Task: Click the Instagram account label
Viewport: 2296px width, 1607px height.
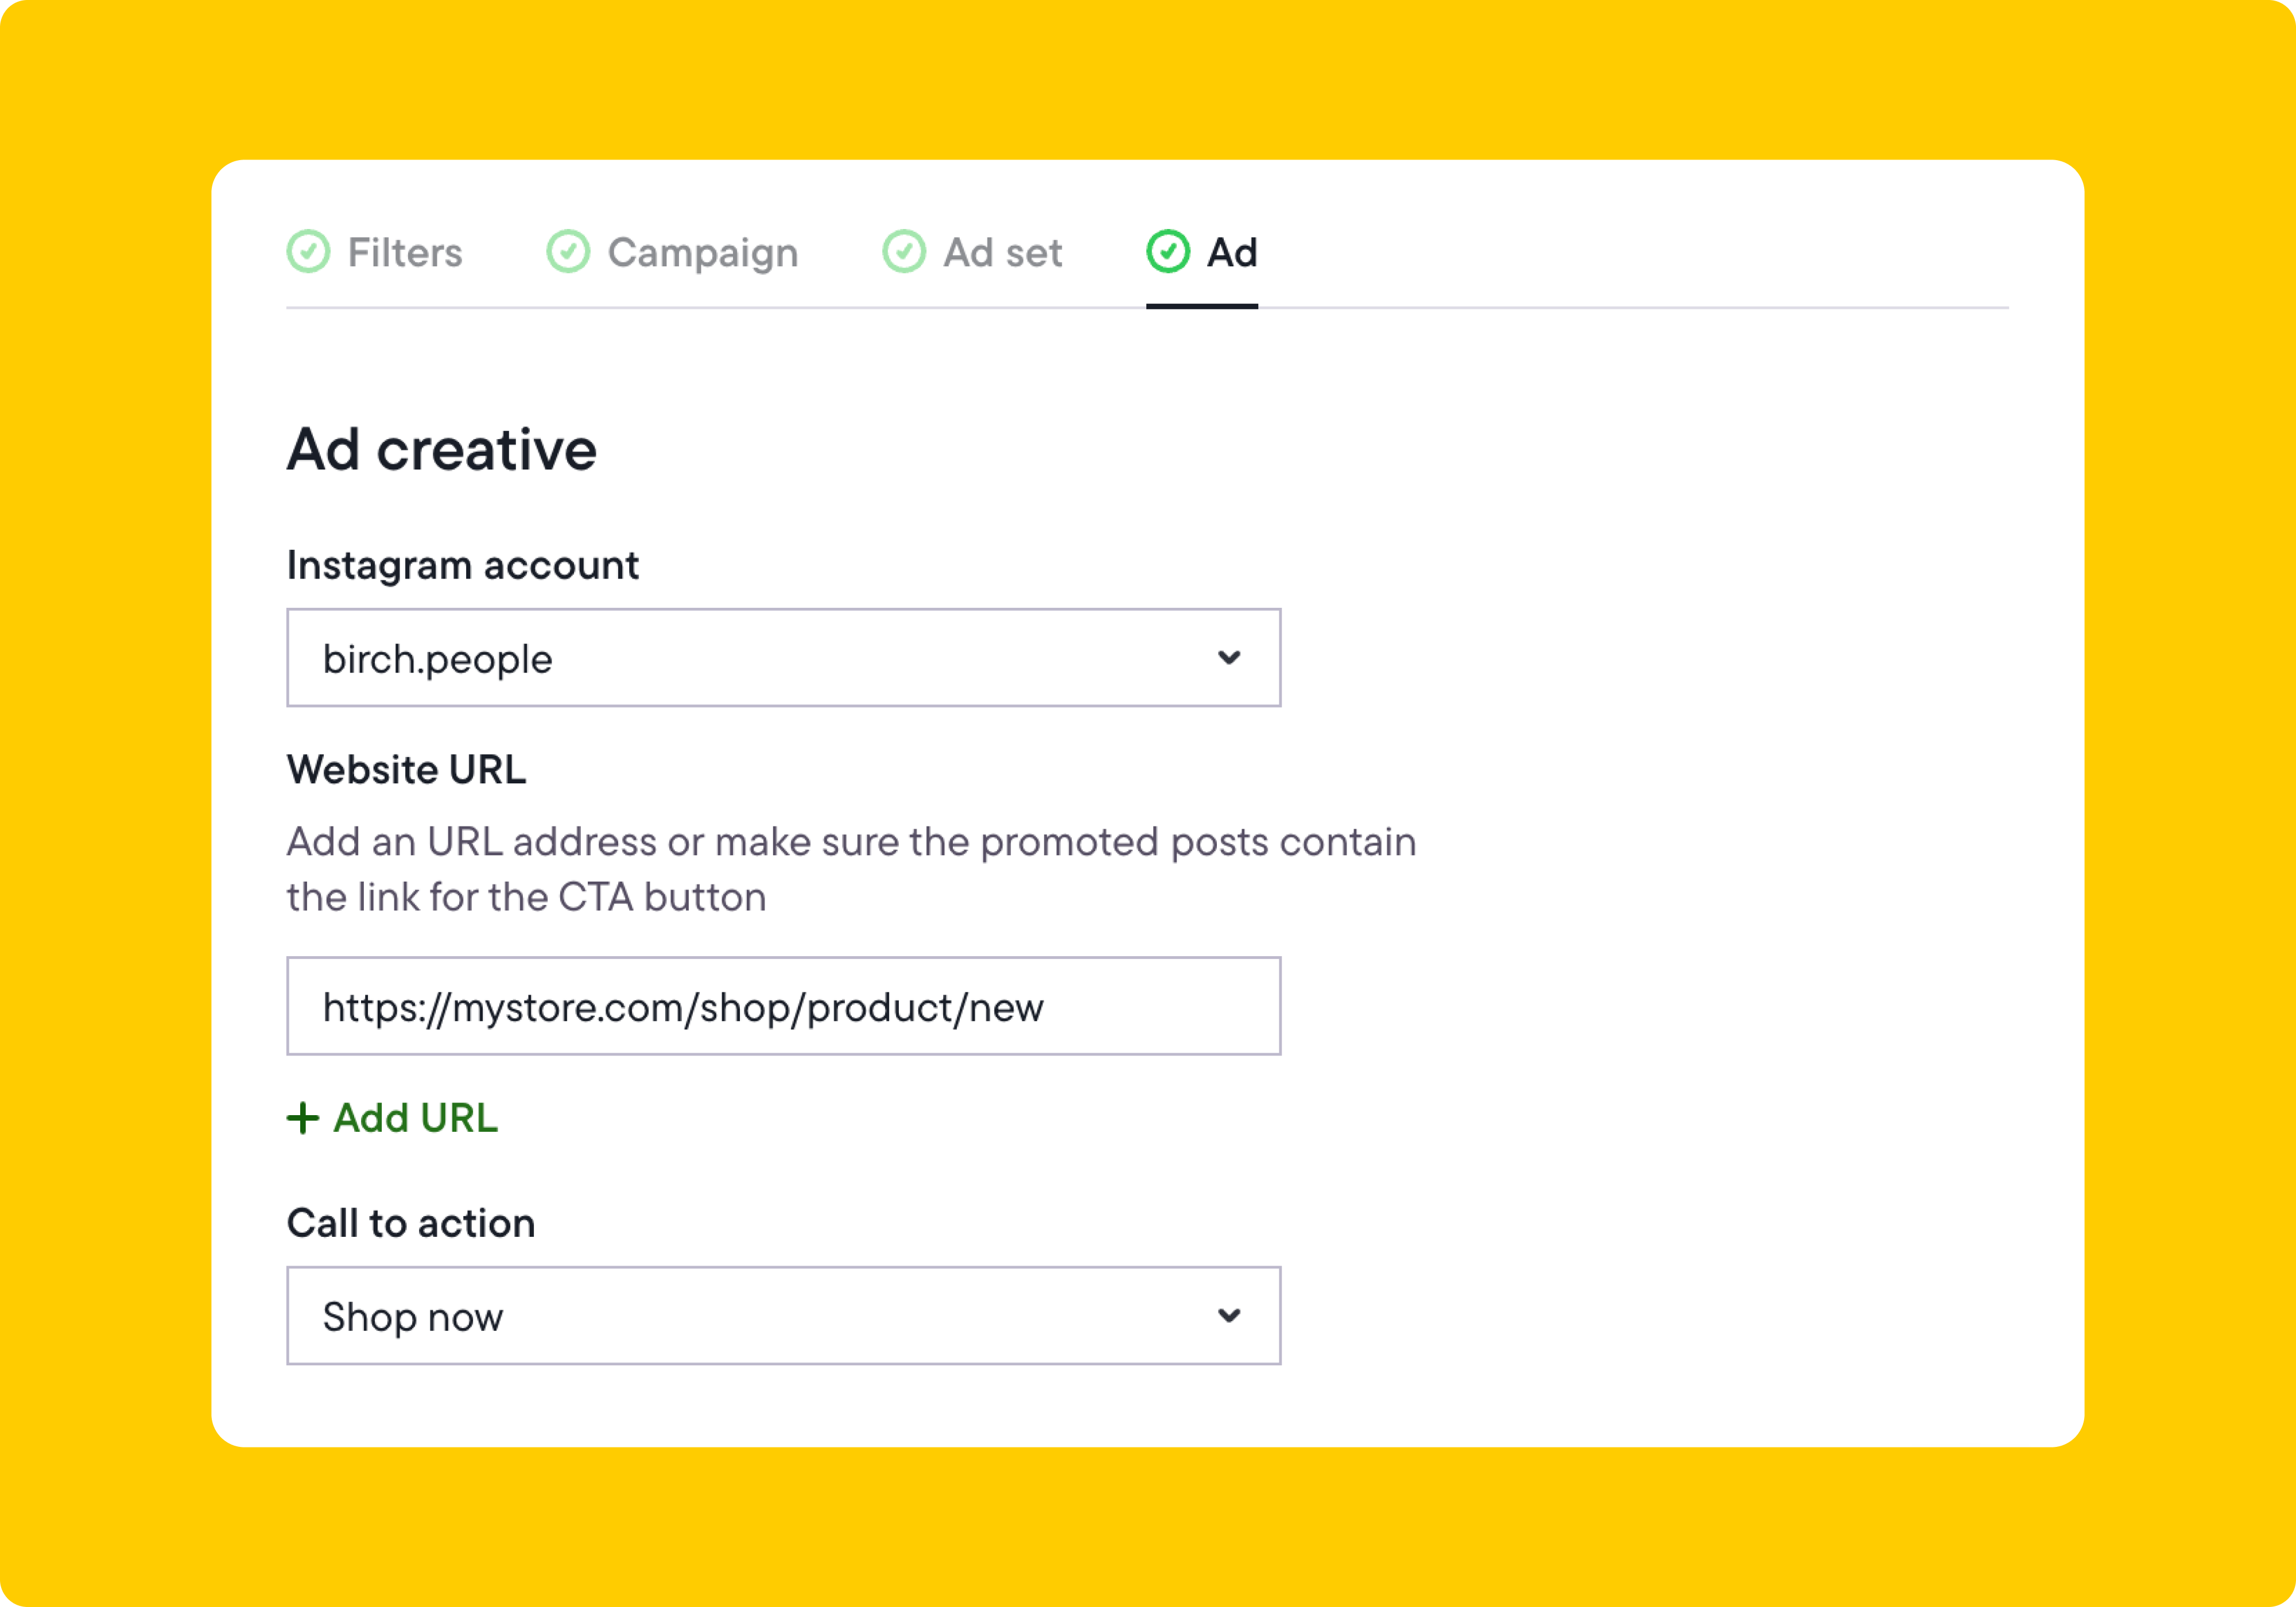Action: tap(463, 567)
